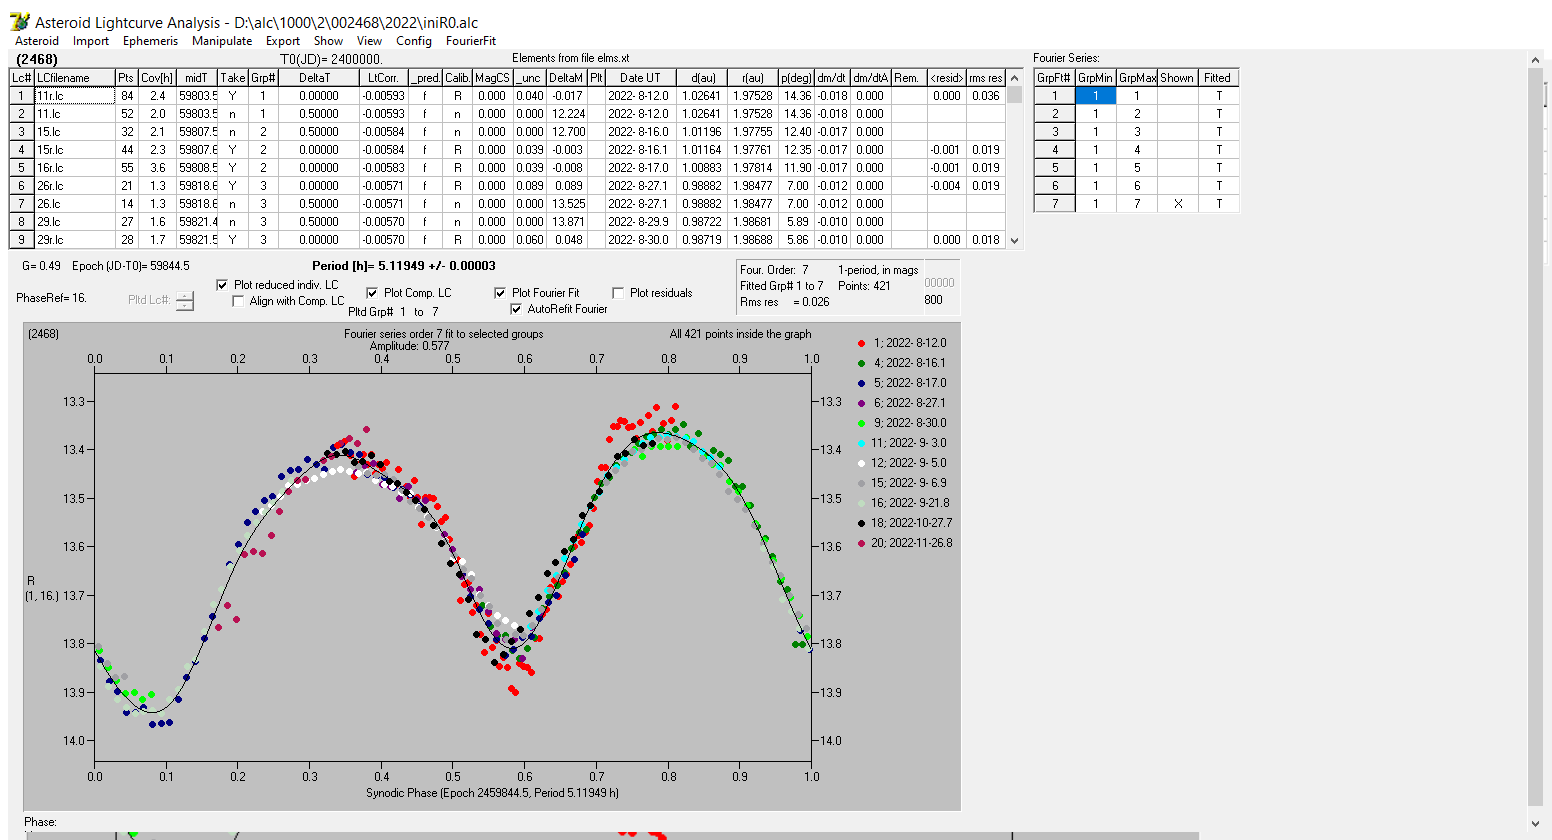This screenshot has width=1552, height=840.
Task: Select file cell 15r.lc
Action: (x=74, y=150)
